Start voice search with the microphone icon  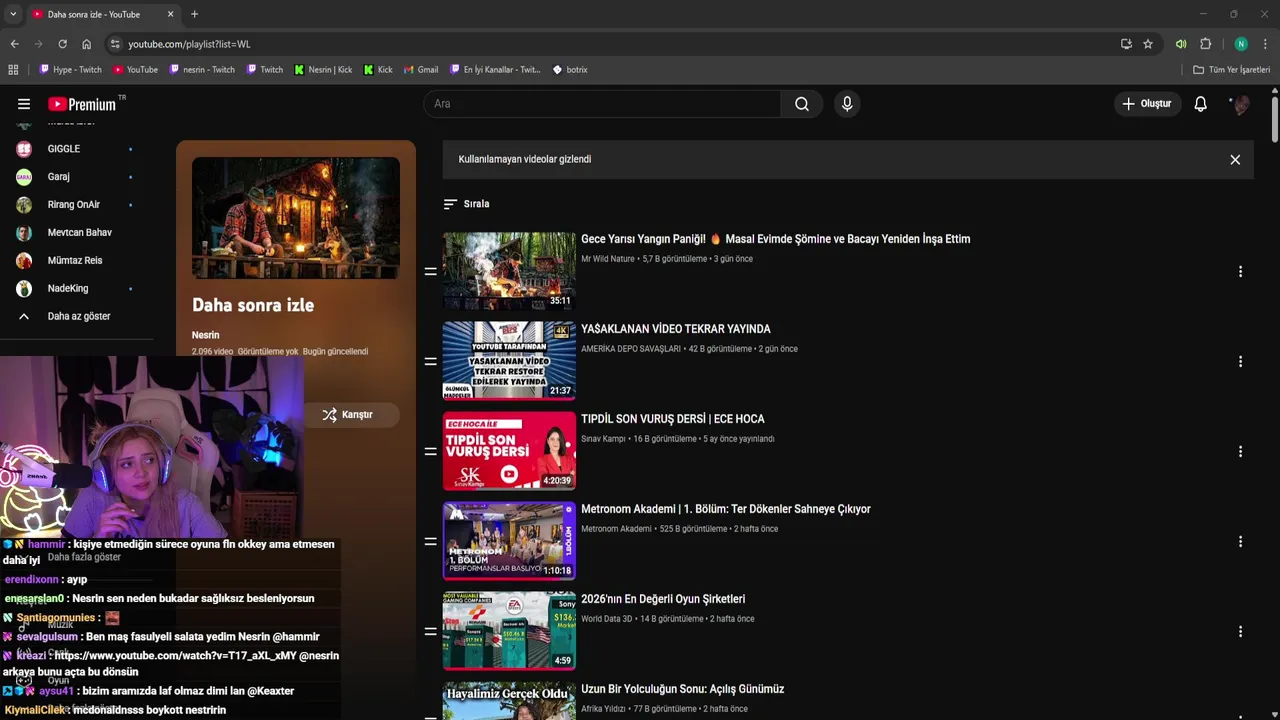[847, 104]
